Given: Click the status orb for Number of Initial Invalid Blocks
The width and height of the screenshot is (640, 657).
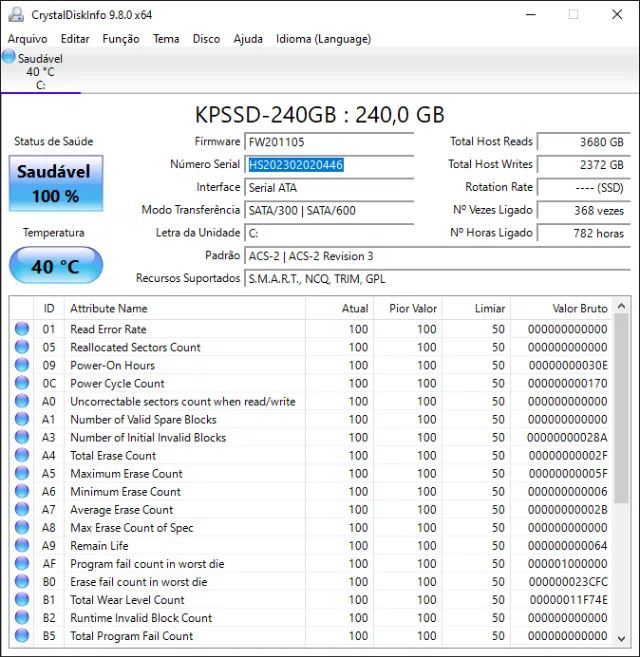Looking at the screenshot, I should pyautogui.click(x=22, y=437).
